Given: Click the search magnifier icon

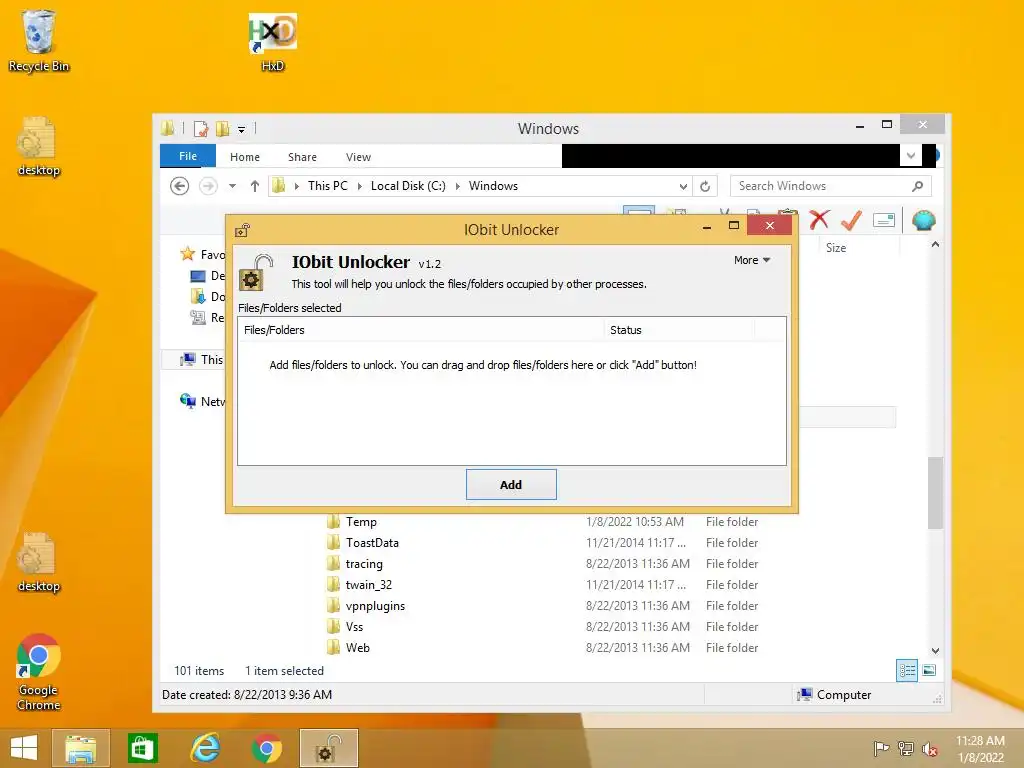Looking at the screenshot, I should tap(918, 186).
